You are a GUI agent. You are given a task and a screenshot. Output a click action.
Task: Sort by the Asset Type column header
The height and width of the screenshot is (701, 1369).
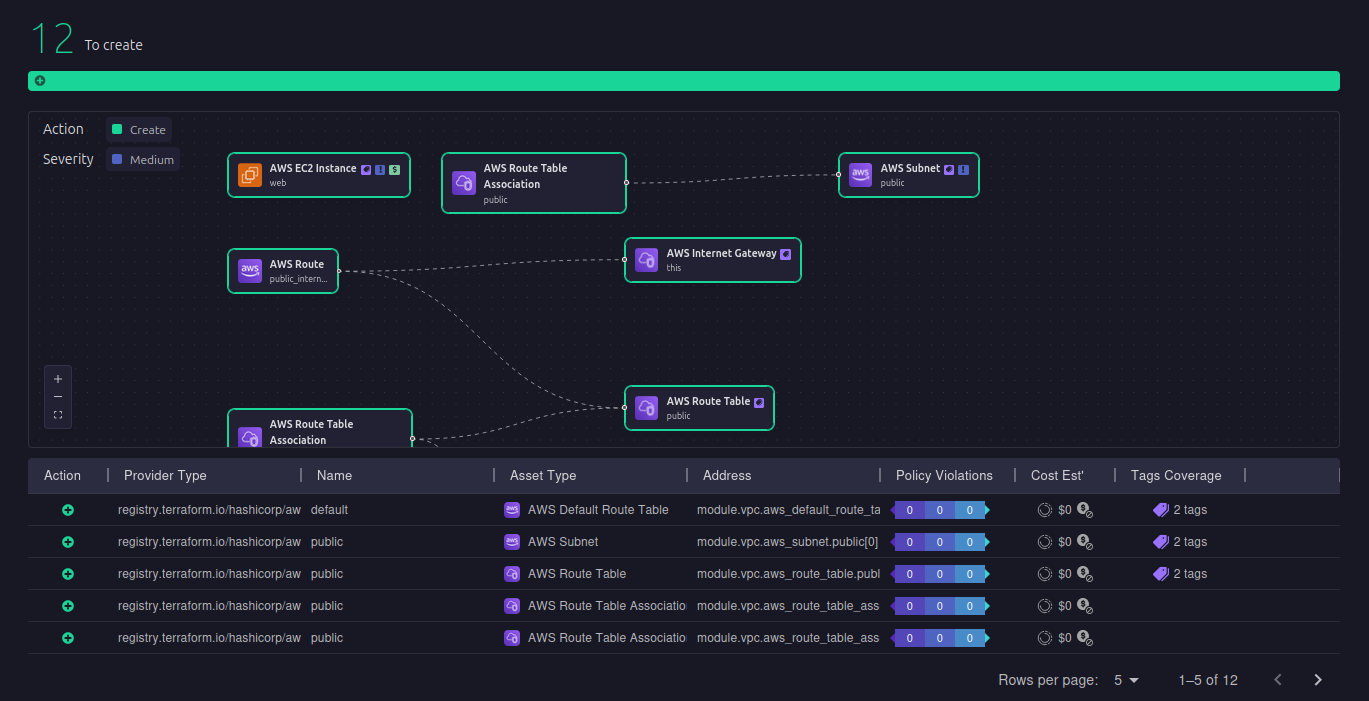543,476
